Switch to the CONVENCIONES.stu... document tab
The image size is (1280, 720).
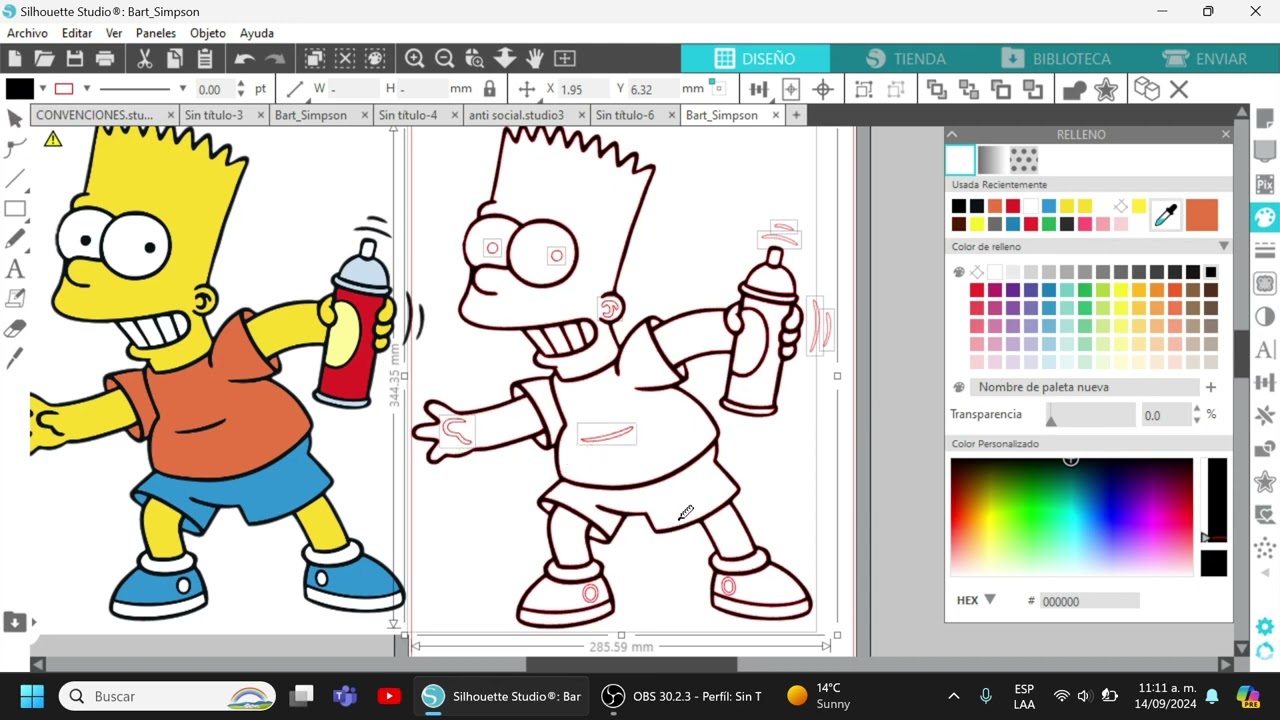95,115
